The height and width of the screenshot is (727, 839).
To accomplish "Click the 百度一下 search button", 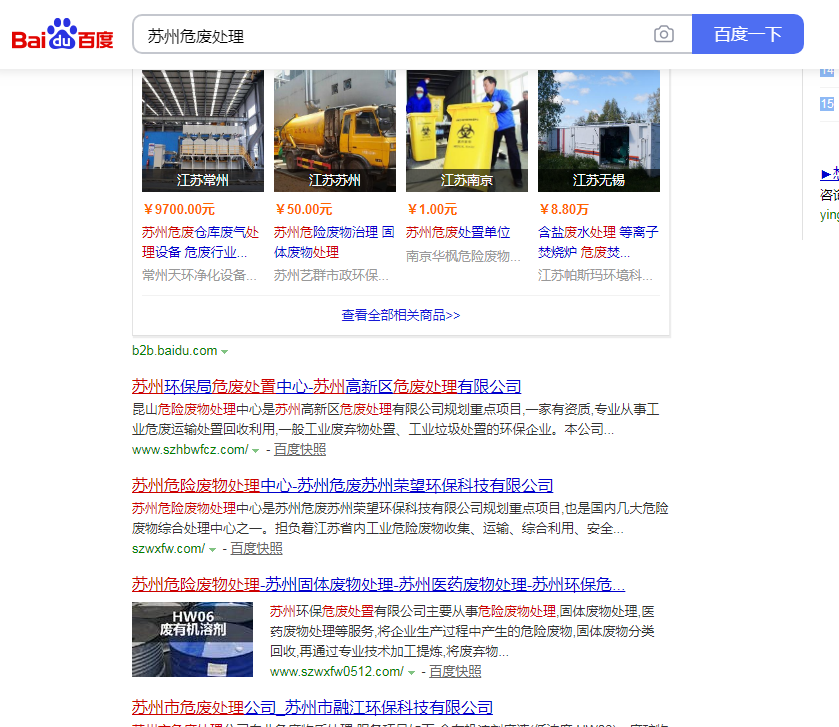I will [747, 34].
